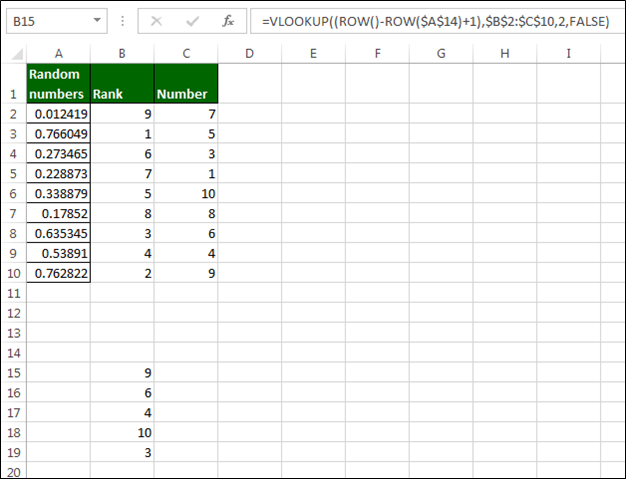Select cell containing 0.338879
626x479 pixels.
(59, 194)
